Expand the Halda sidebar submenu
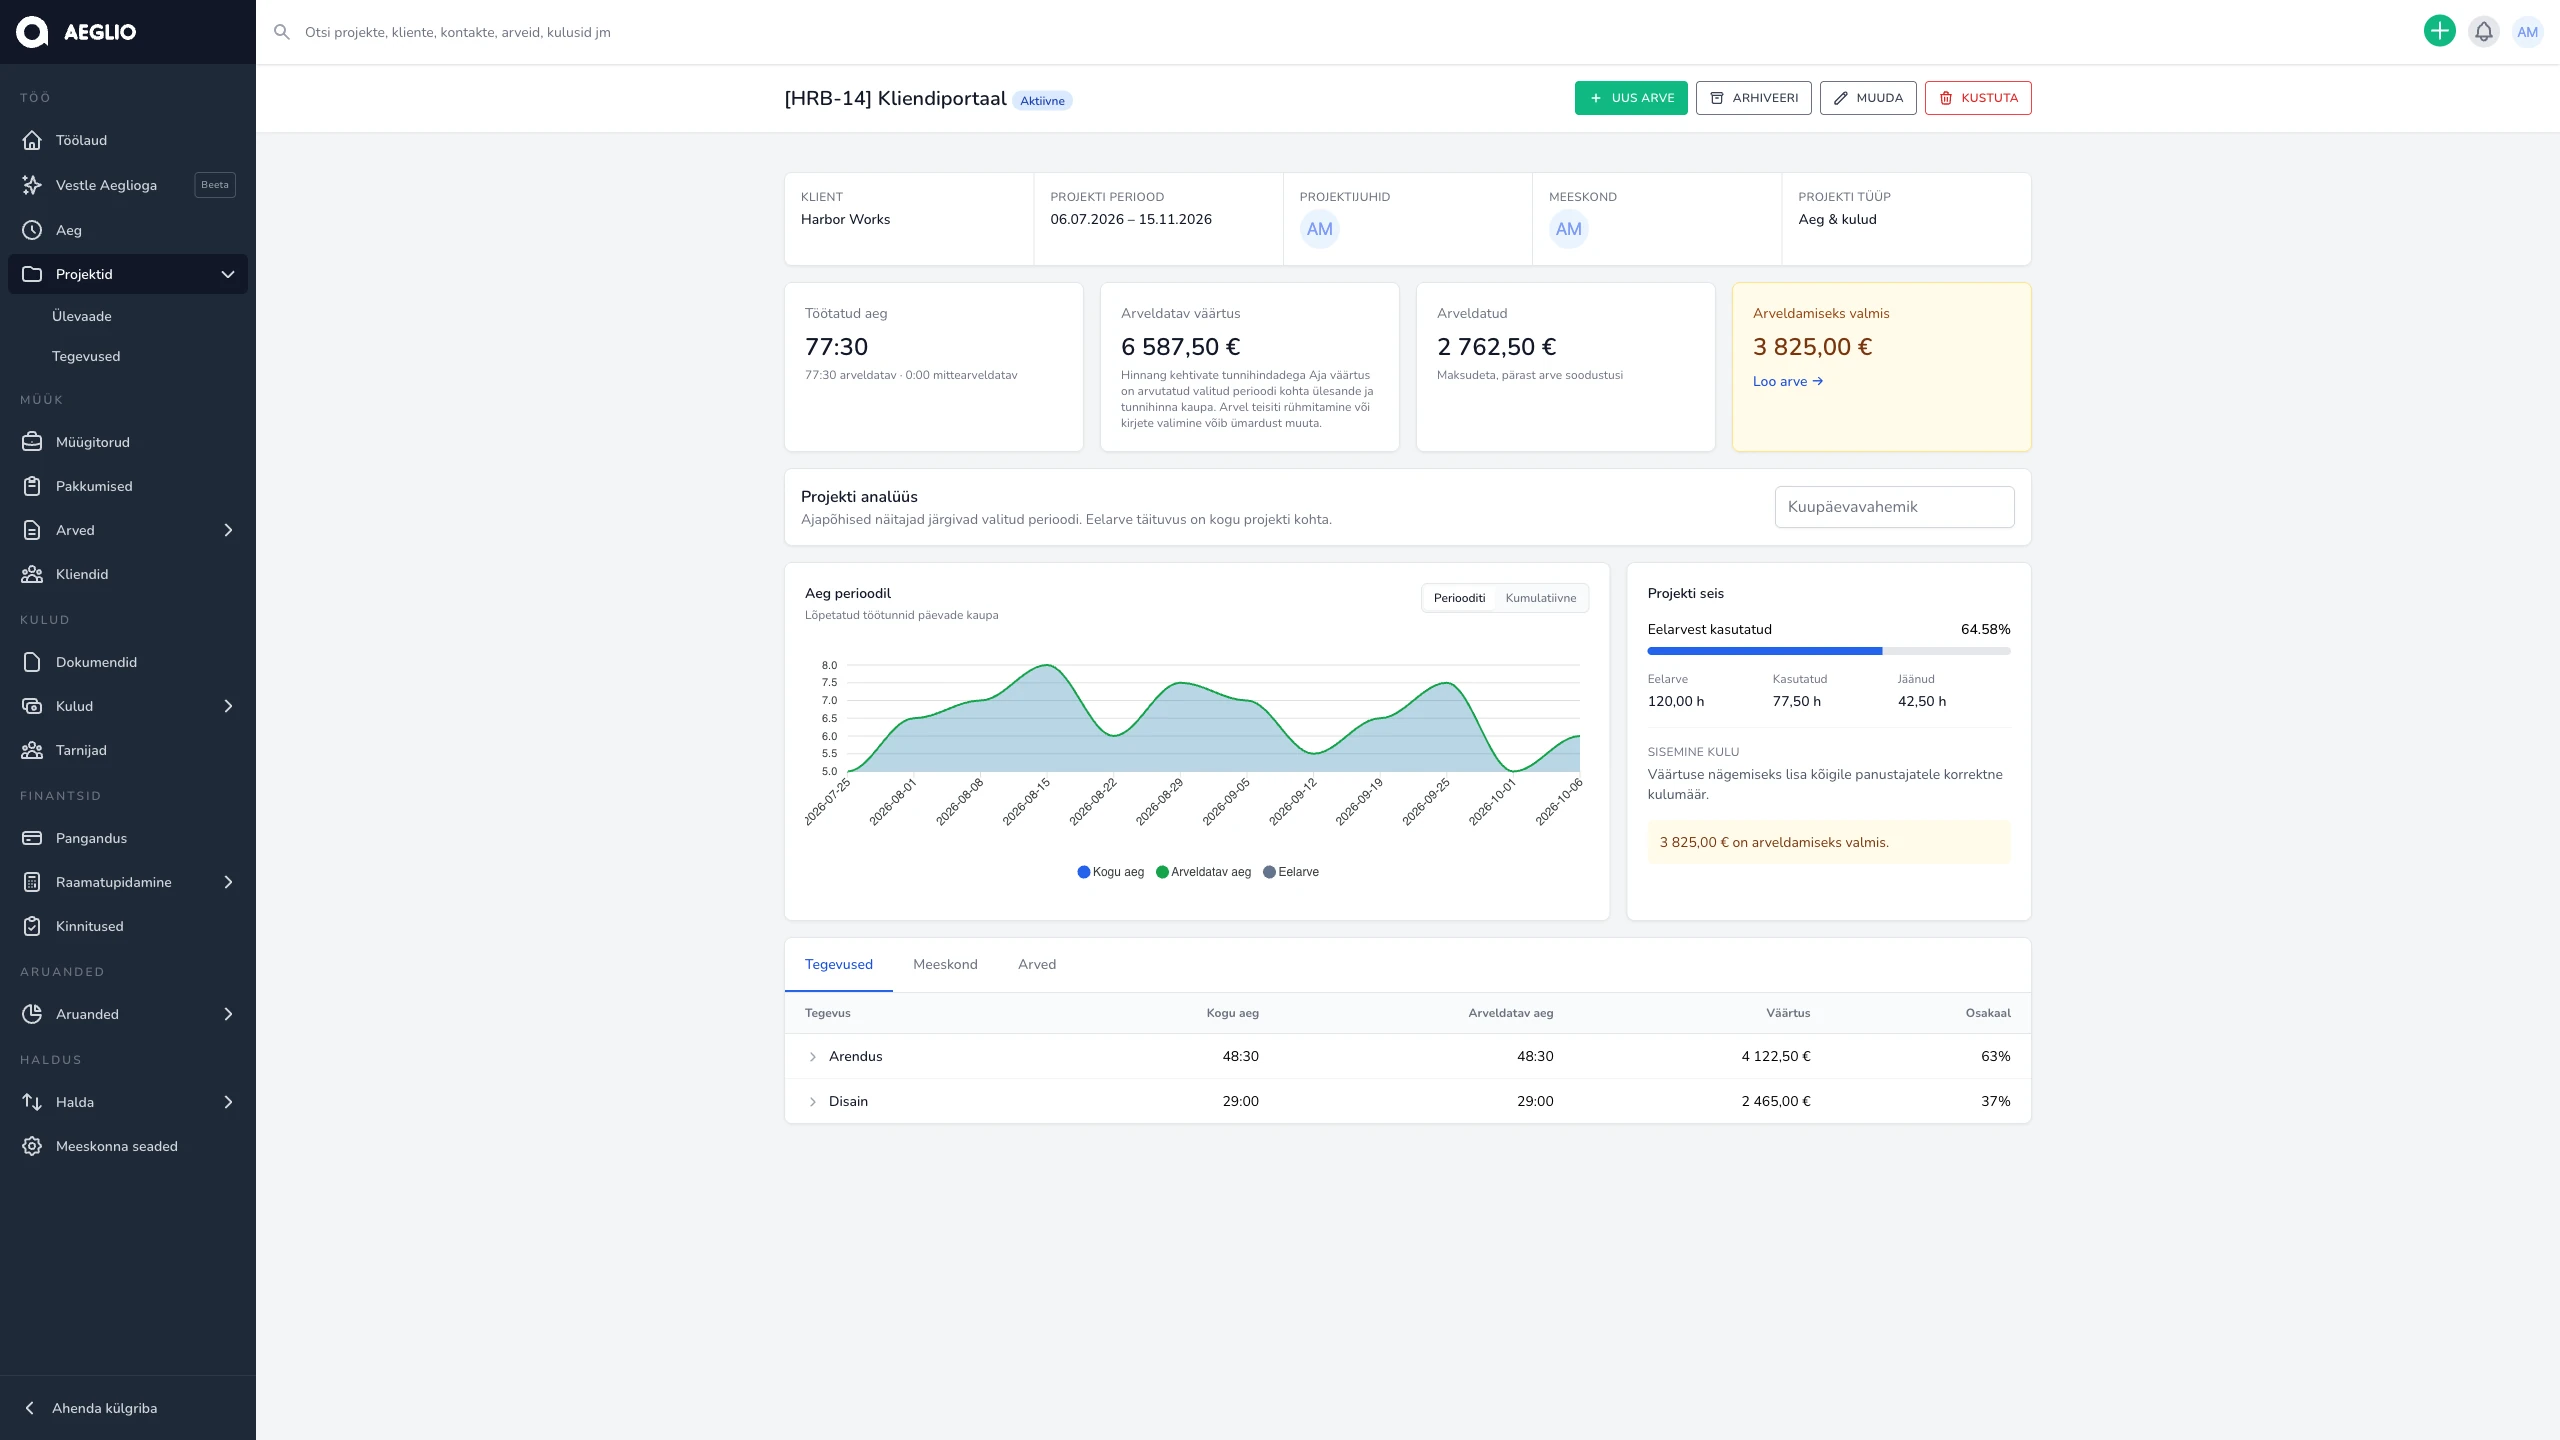The height and width of the screenshot is (1440, 2560). click(x=228, y=1102)
